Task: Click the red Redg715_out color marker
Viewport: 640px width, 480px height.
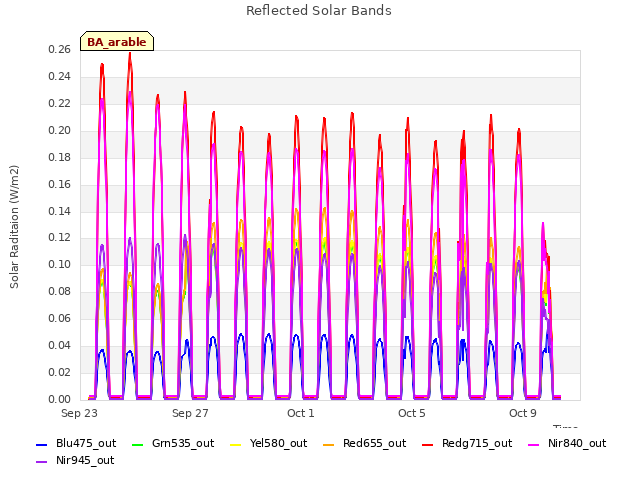Action: tap(428, 444)
